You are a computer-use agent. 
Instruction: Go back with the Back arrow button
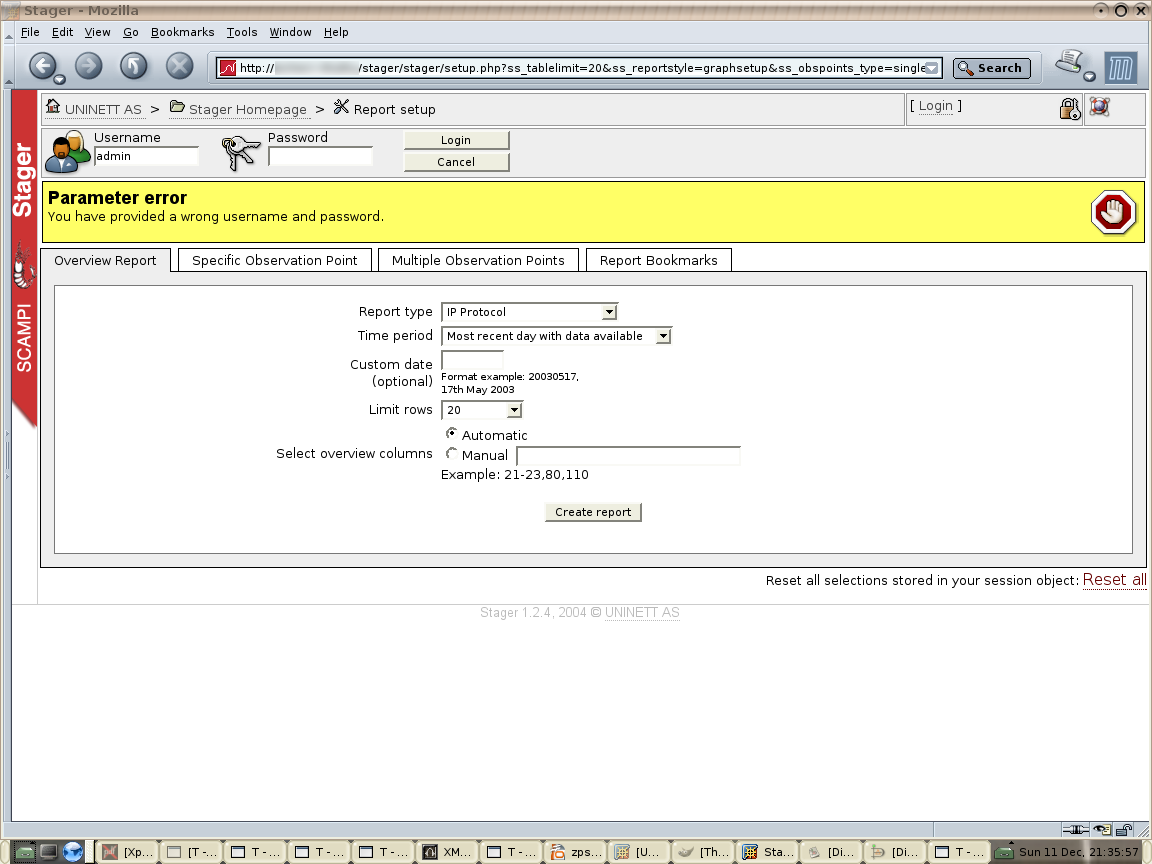click(x=43, y=66)
